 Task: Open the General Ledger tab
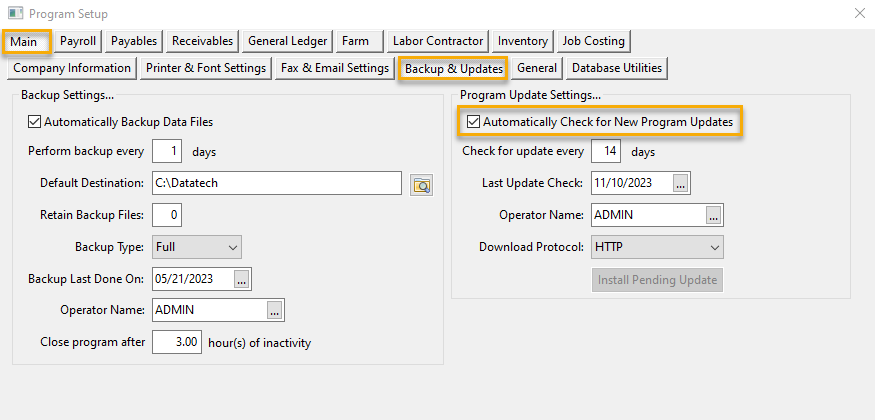289,41
